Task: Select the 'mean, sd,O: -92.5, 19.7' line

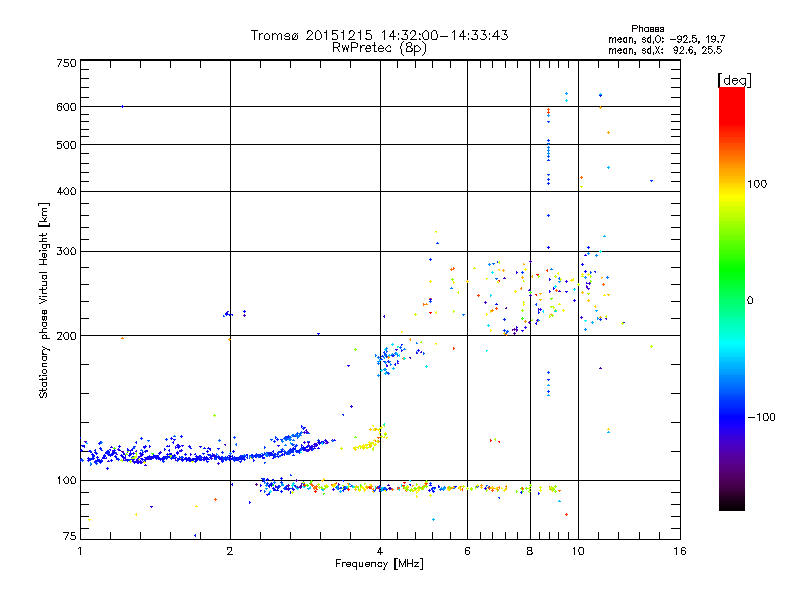Action: tap(666, 39)
